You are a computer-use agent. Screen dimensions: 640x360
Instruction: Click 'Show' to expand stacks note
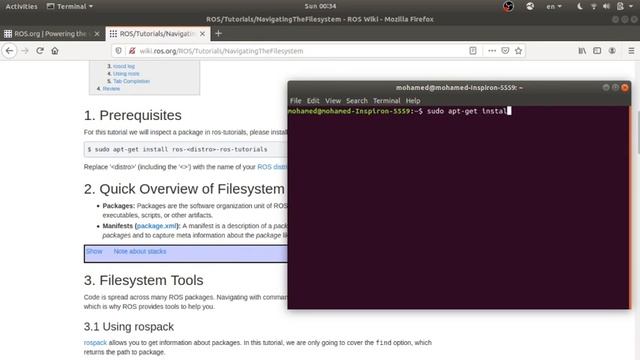[94, 251]
